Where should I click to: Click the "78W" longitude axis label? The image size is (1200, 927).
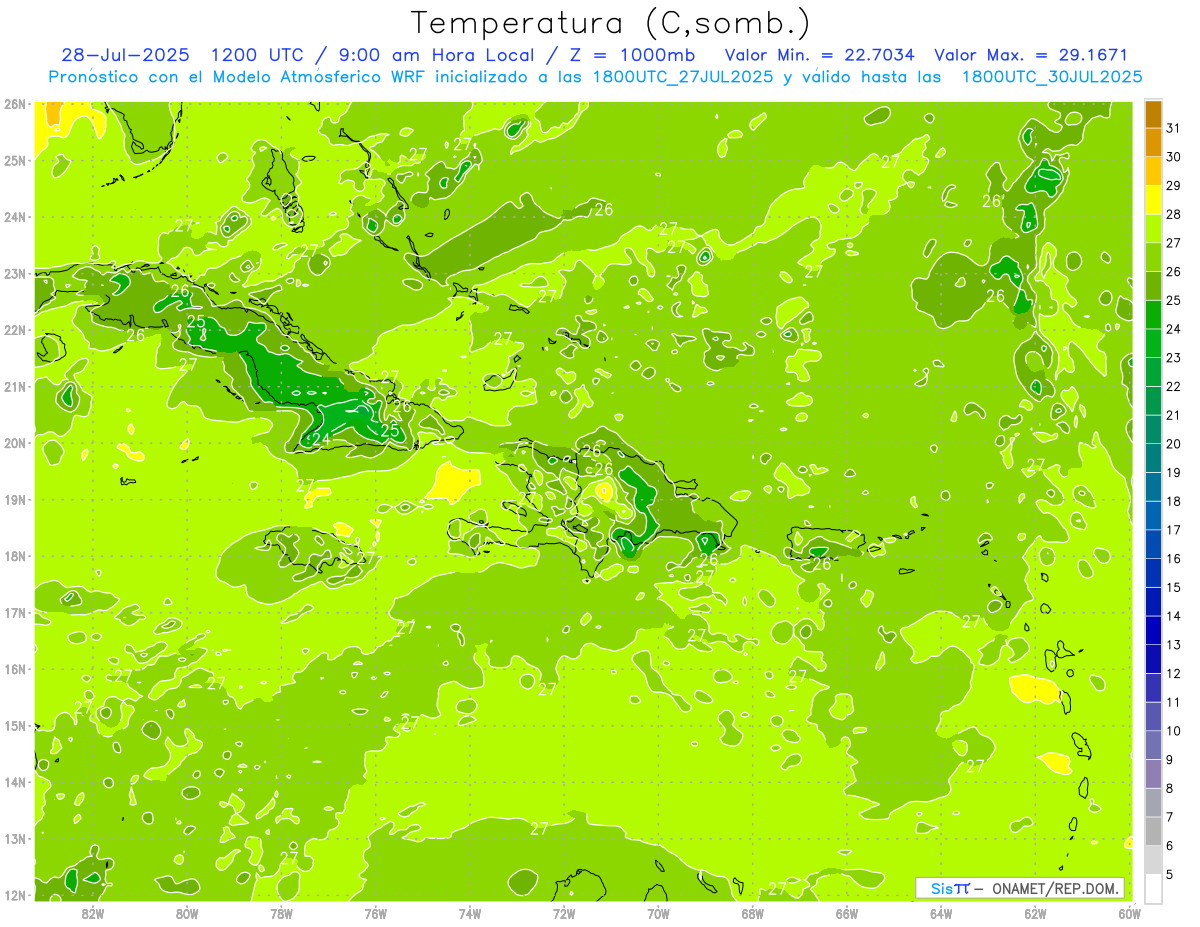click(x=281, y=913)
